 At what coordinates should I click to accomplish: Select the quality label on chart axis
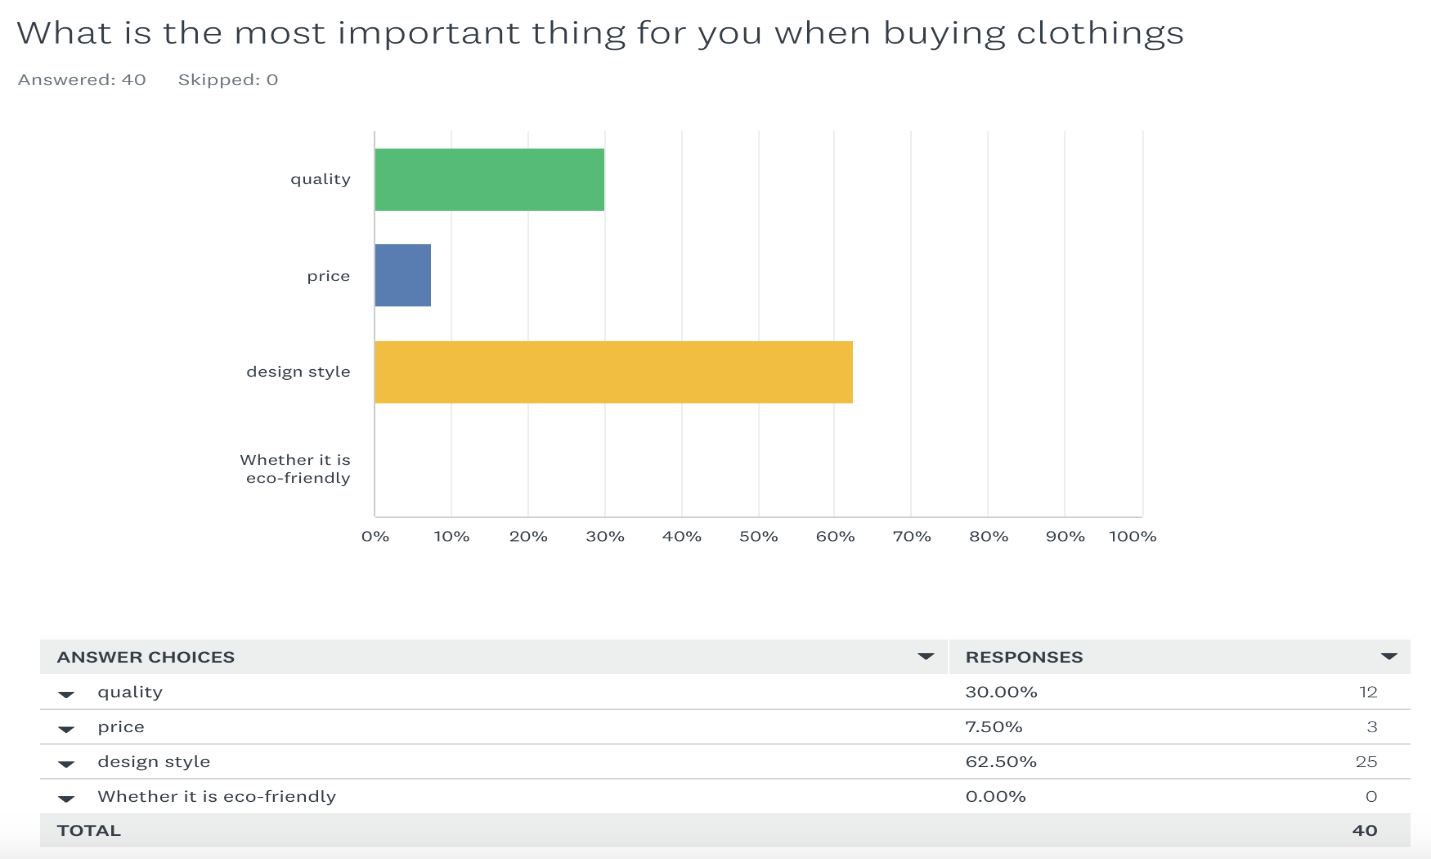pos(320,179)
